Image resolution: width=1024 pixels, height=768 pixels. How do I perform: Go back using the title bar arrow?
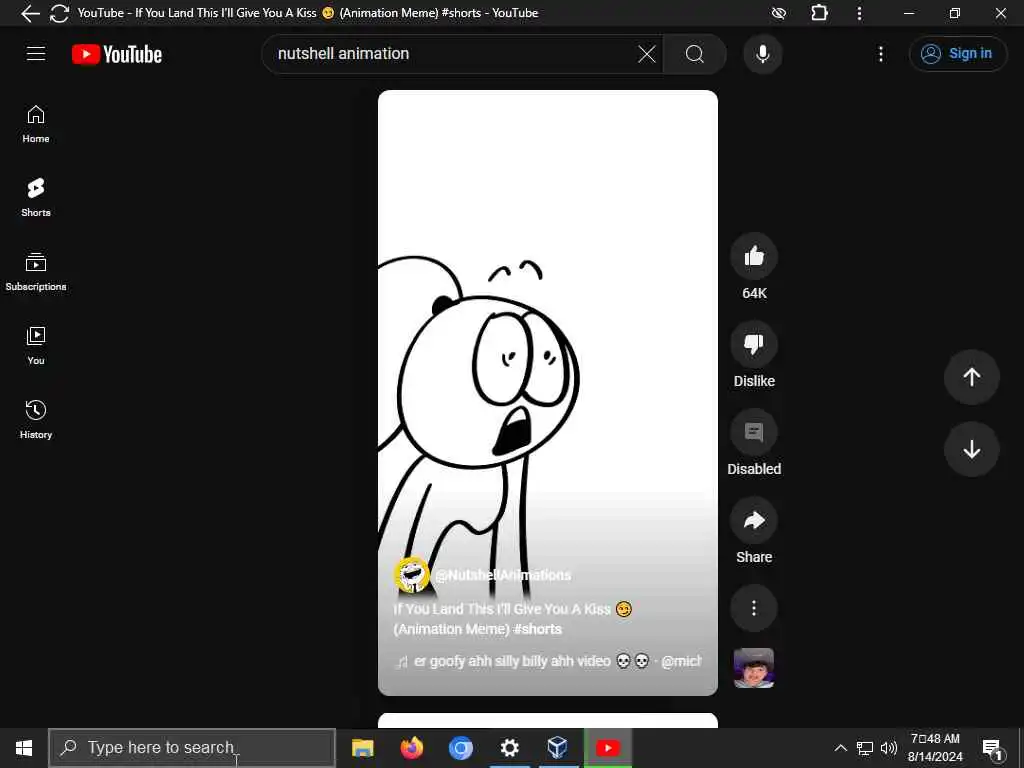[x=30, y=13]
